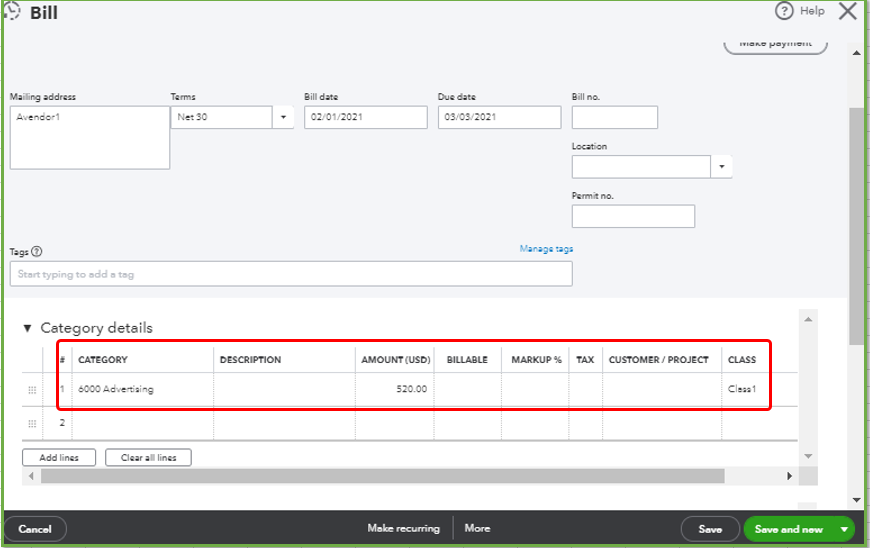870x548 pixels.
Task: Click the Cancel button
Action: [35, 529]
